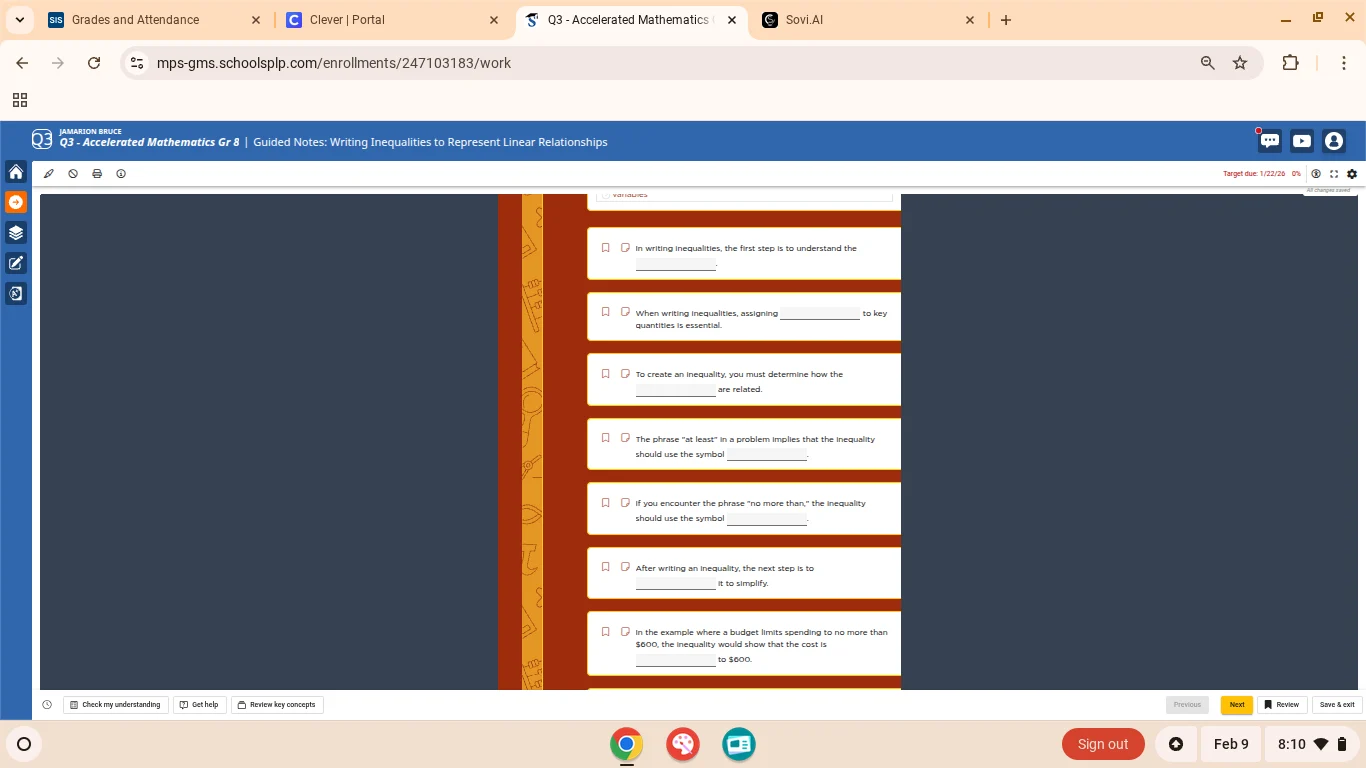
Task: Toggle bookmark on the 'no more than' question
Action: pyautogui.click(x=605, y=502)
